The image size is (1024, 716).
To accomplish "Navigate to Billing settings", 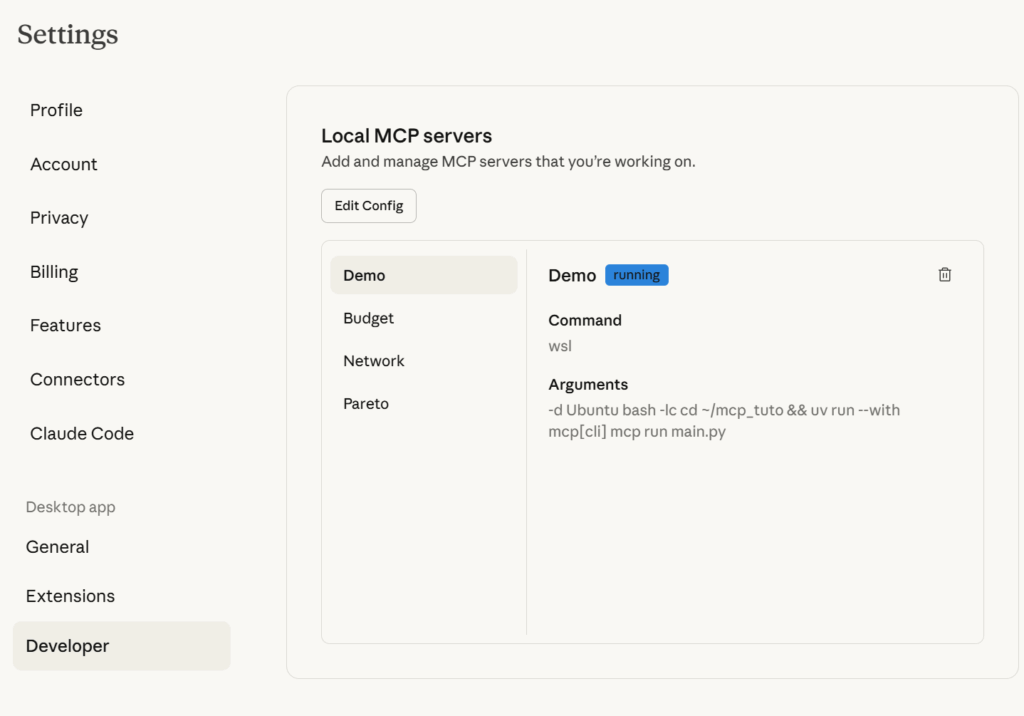I will 54,272.
